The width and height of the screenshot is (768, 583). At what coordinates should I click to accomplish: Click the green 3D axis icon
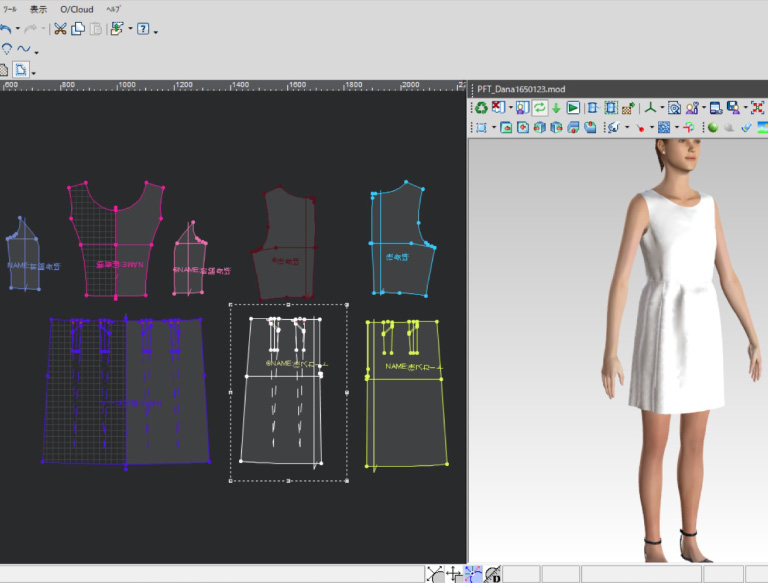[650, 107]
